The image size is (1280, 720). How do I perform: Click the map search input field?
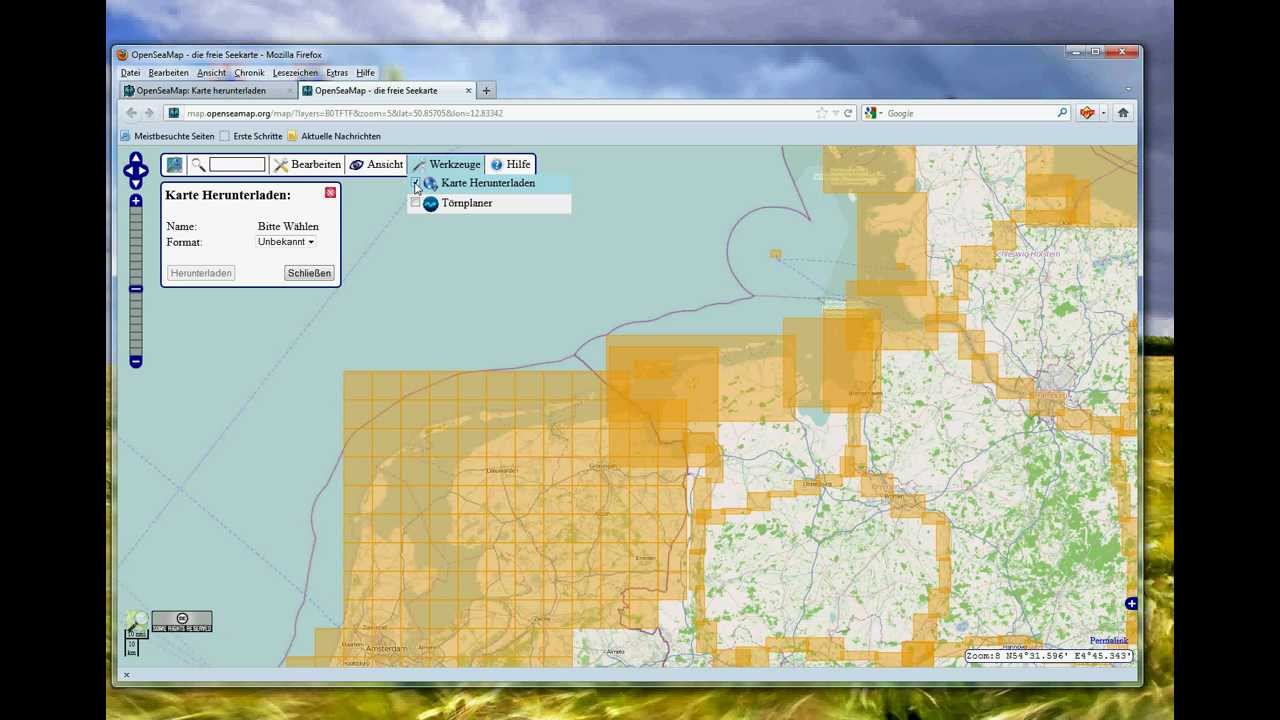coord(237,164)
